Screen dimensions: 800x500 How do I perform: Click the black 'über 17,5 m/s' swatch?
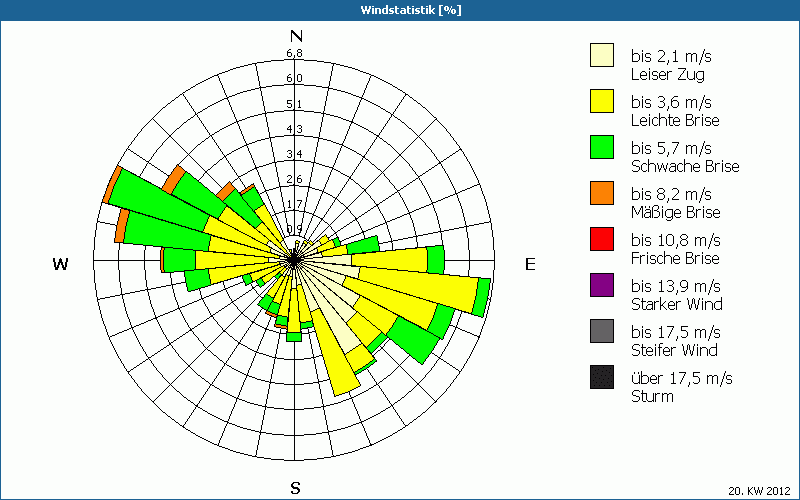coord(602,377)
